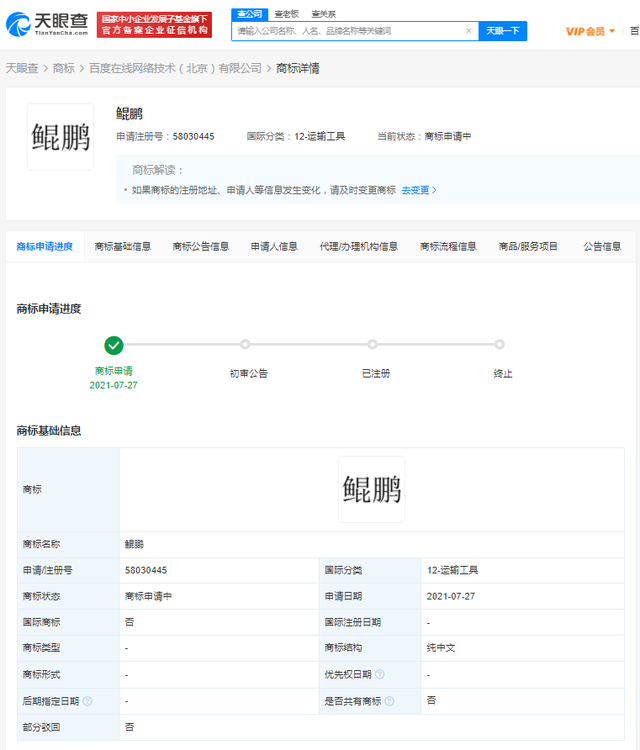View help icon beside 优先权日期
The height and width of the screenshot is (750, 640).
click(x=380, y=674)
